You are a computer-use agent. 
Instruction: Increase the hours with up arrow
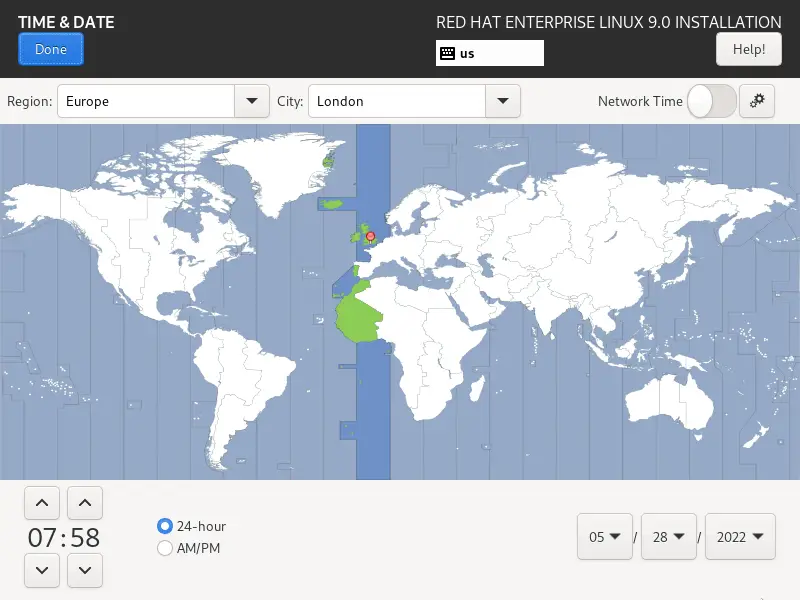[x=42, y=503]
